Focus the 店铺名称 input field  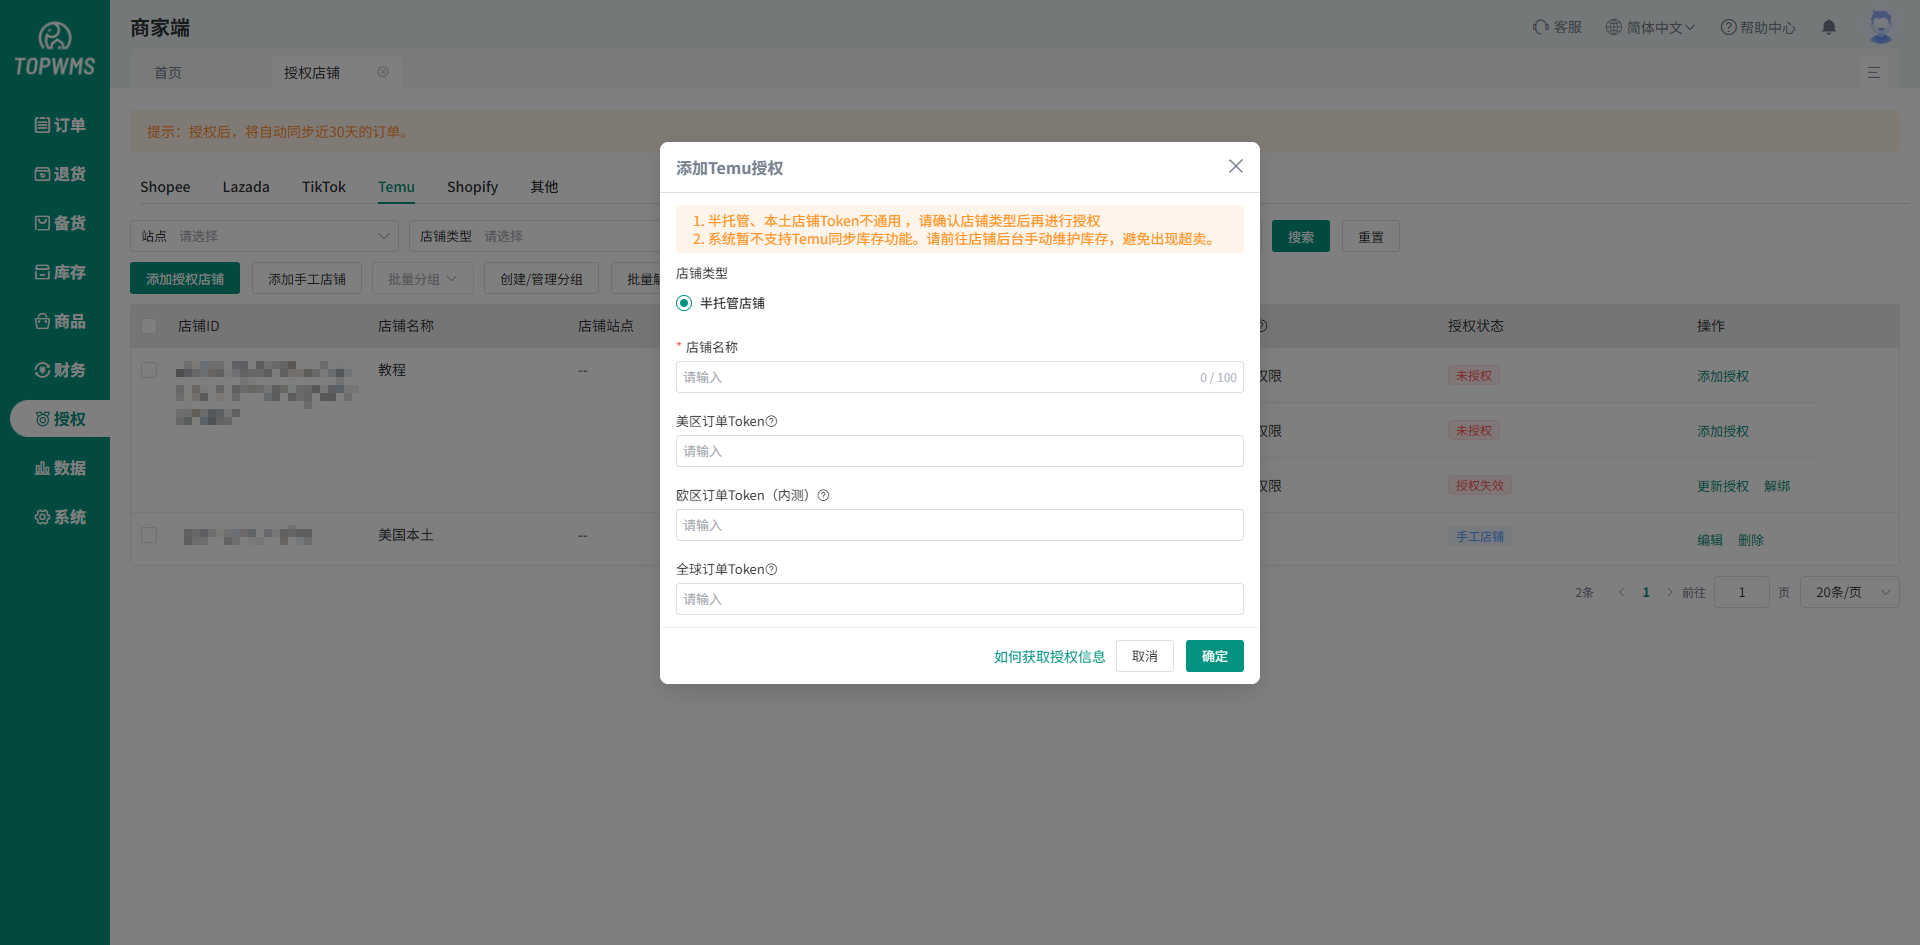(x=960, y=377)
